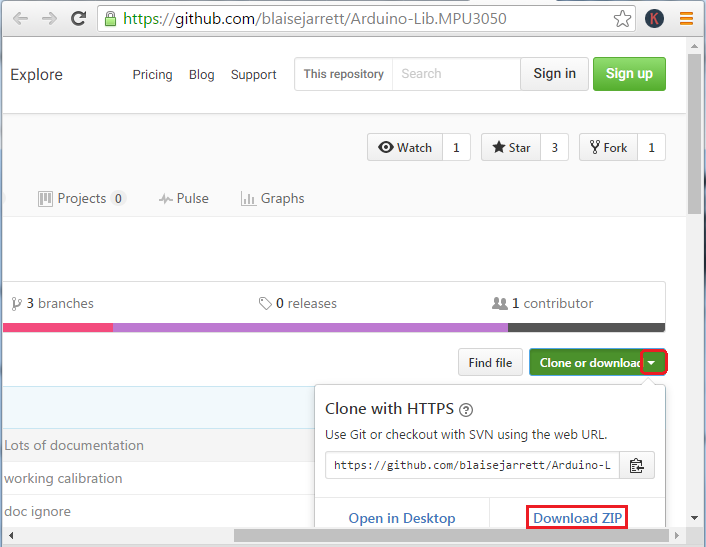Click the Find file button
This screenshot has width=706, height=547.
click(x=490, y=362)
